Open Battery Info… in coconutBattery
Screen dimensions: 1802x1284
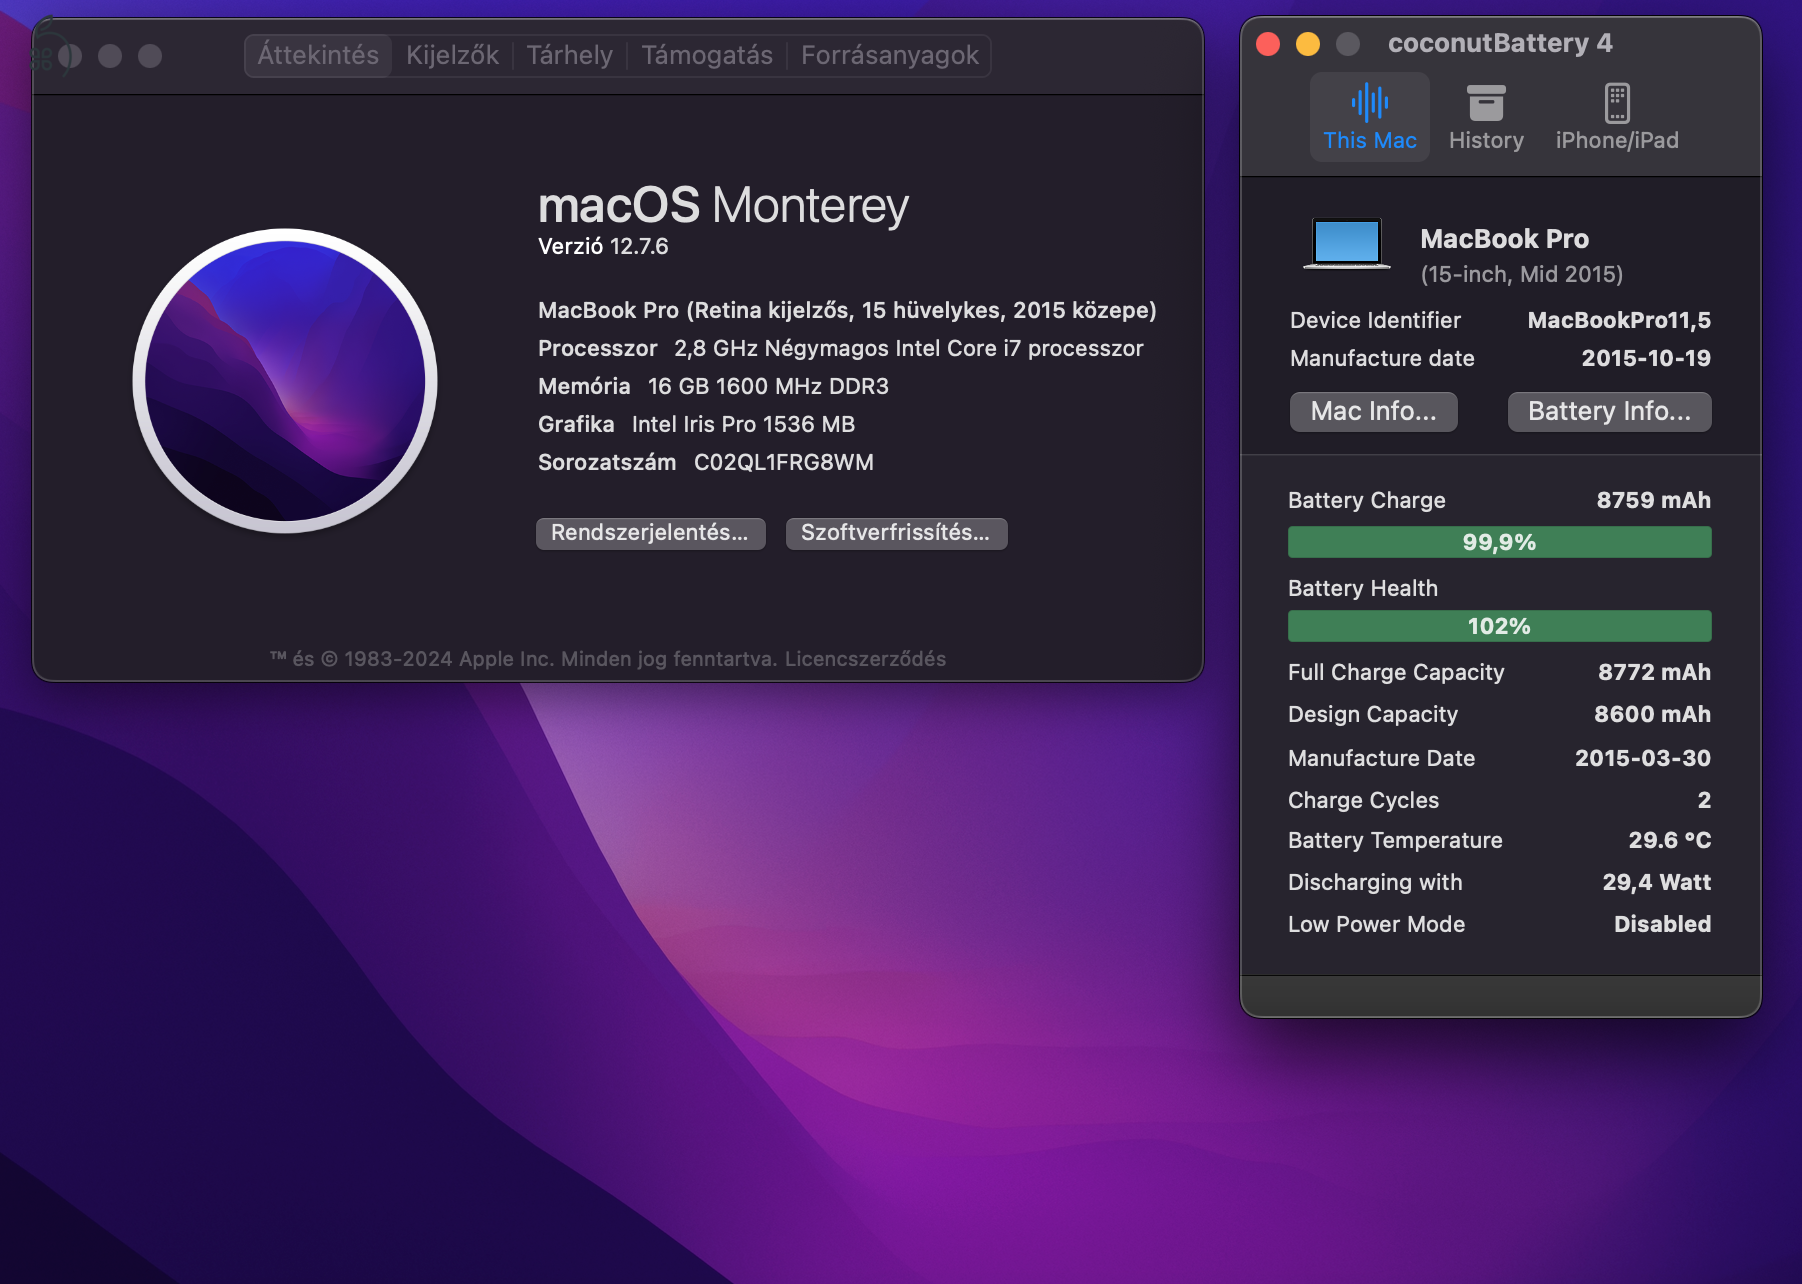(x=1610, y=411)
